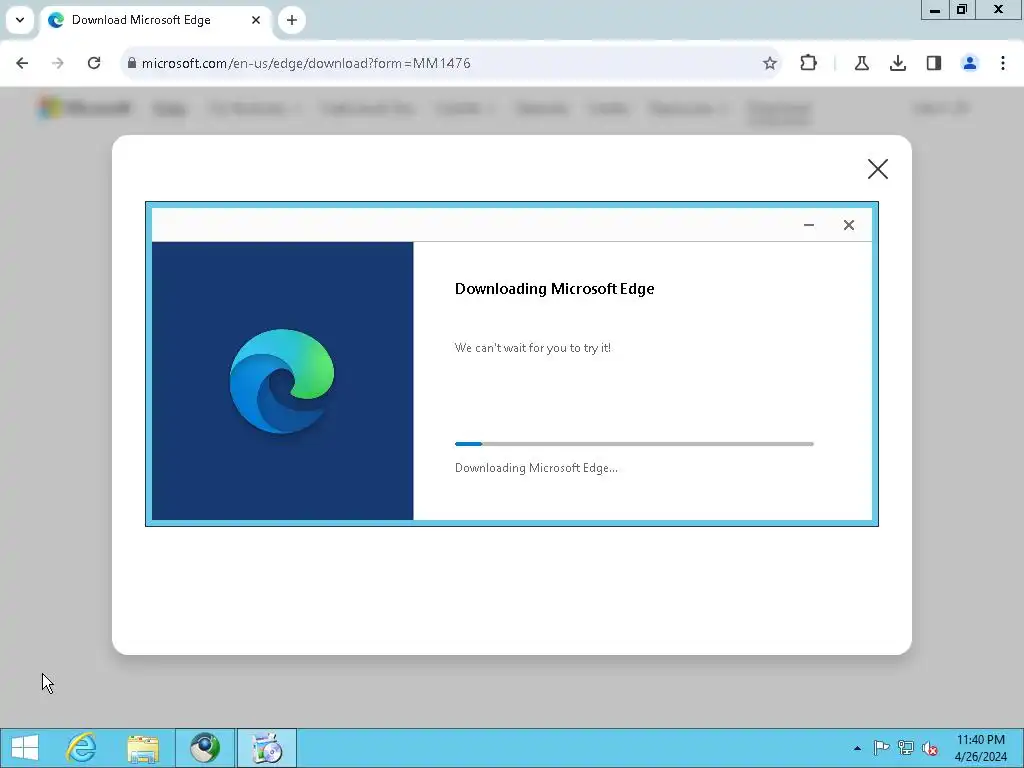Toggle the browser side panel
1024x768 pixels.
pyautogui.click(x=934, y=63)
